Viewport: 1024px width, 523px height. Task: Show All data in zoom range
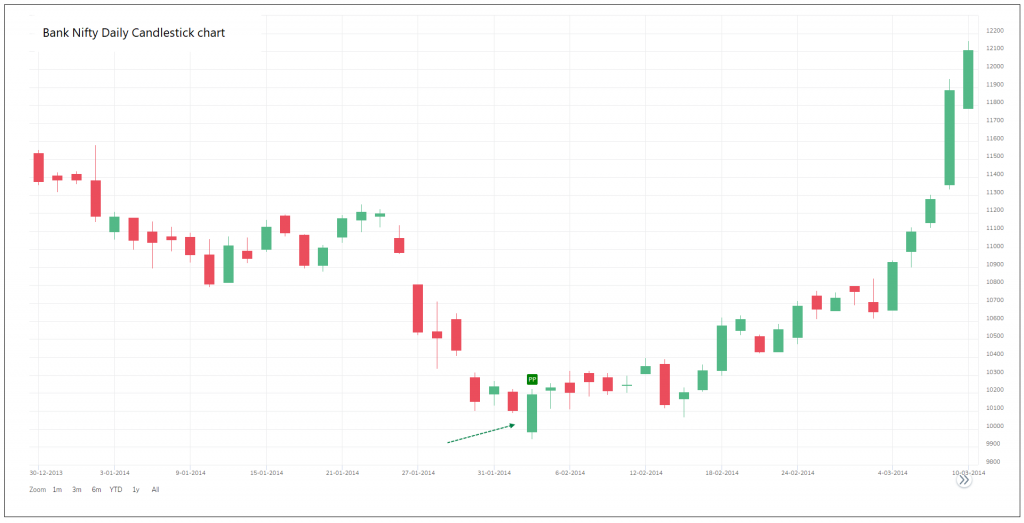click(155, 490)
